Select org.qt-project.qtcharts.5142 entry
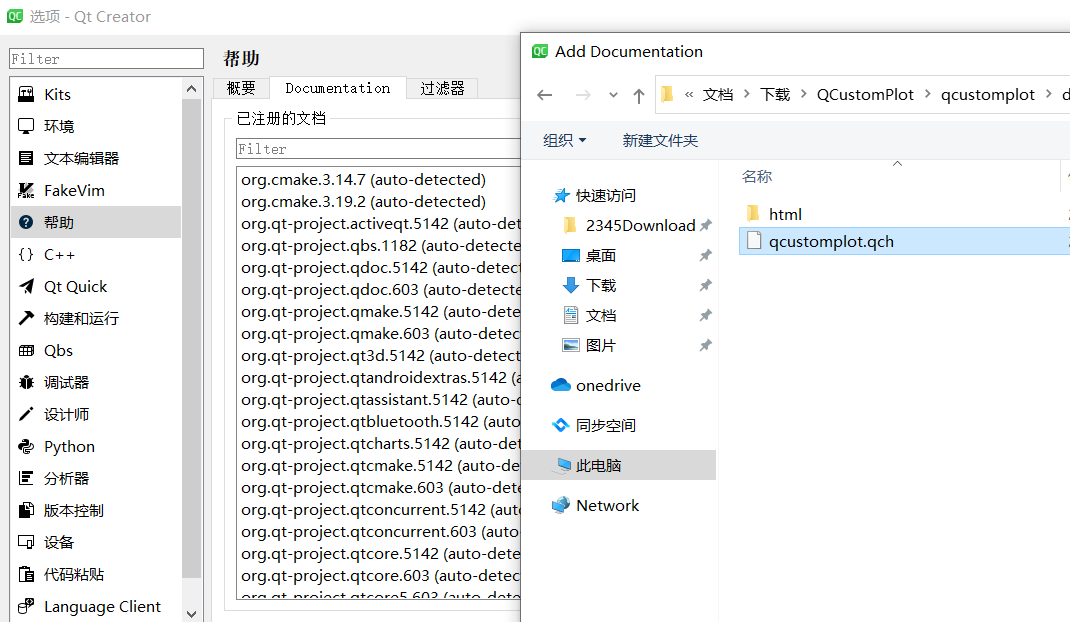 click(x=379, y=444)
